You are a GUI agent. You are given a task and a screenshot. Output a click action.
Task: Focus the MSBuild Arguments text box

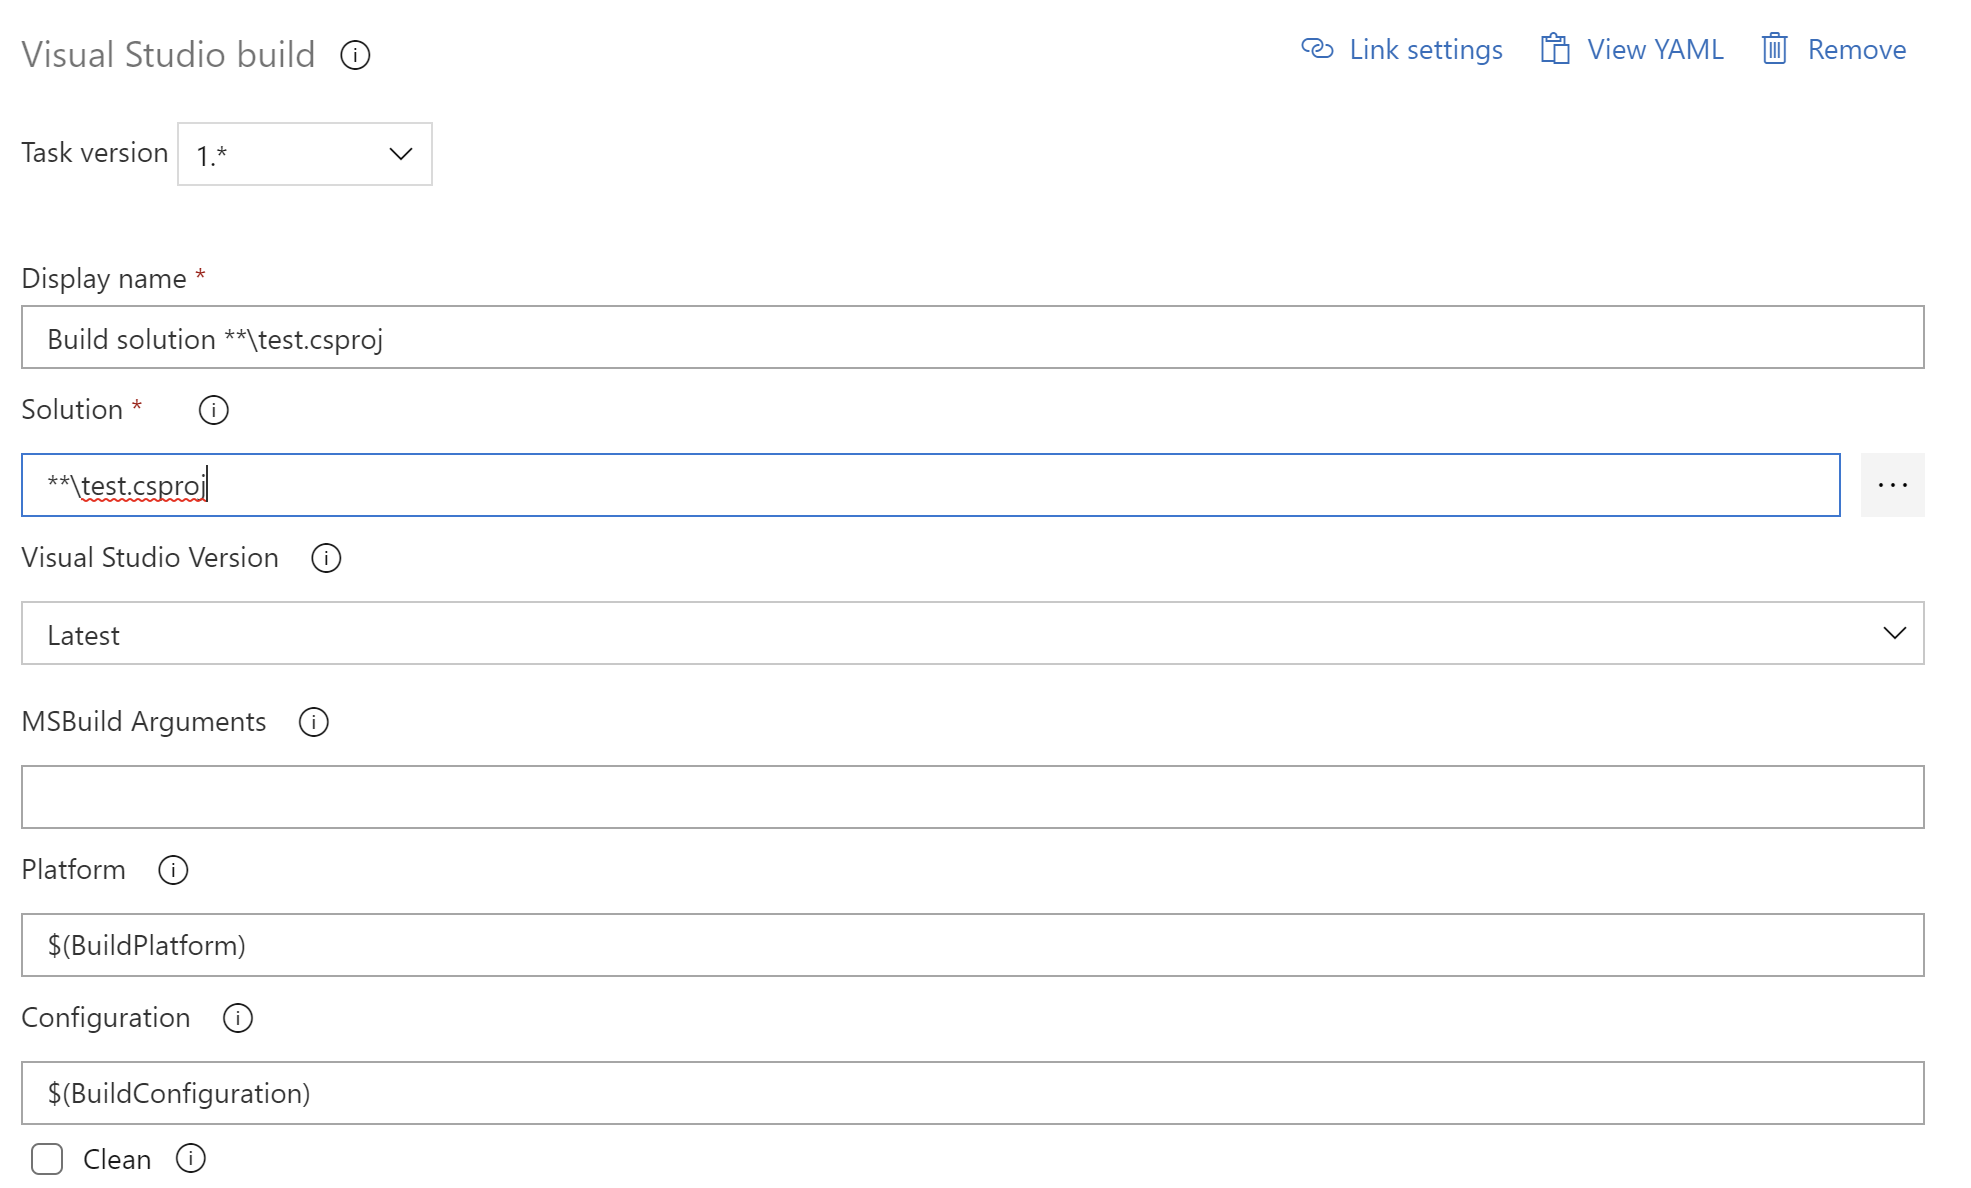coord(972,797)
